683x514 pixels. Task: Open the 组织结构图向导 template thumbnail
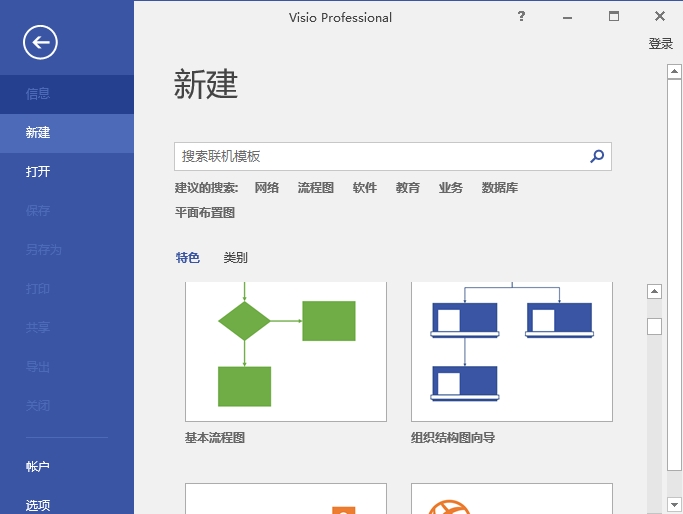coord(512,352)
